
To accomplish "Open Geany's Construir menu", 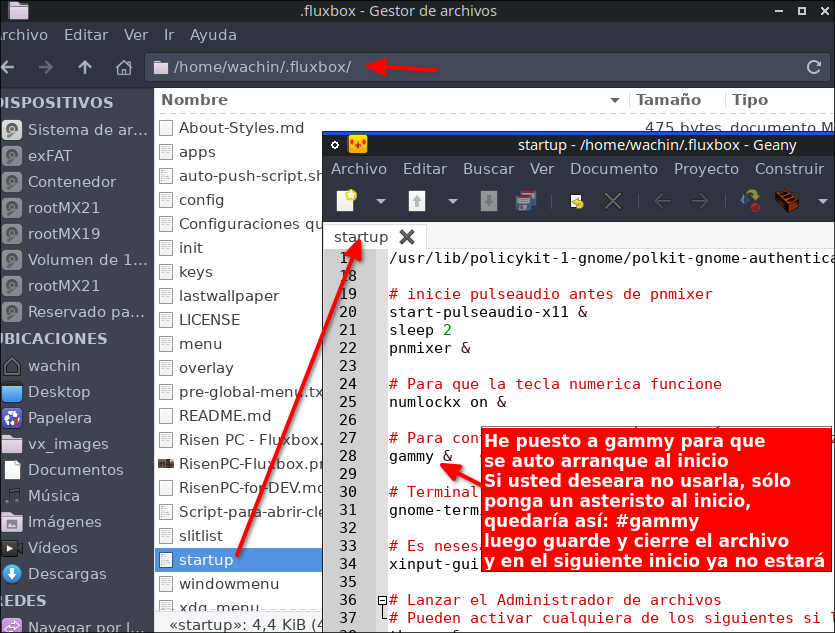I will click(789, 169).
